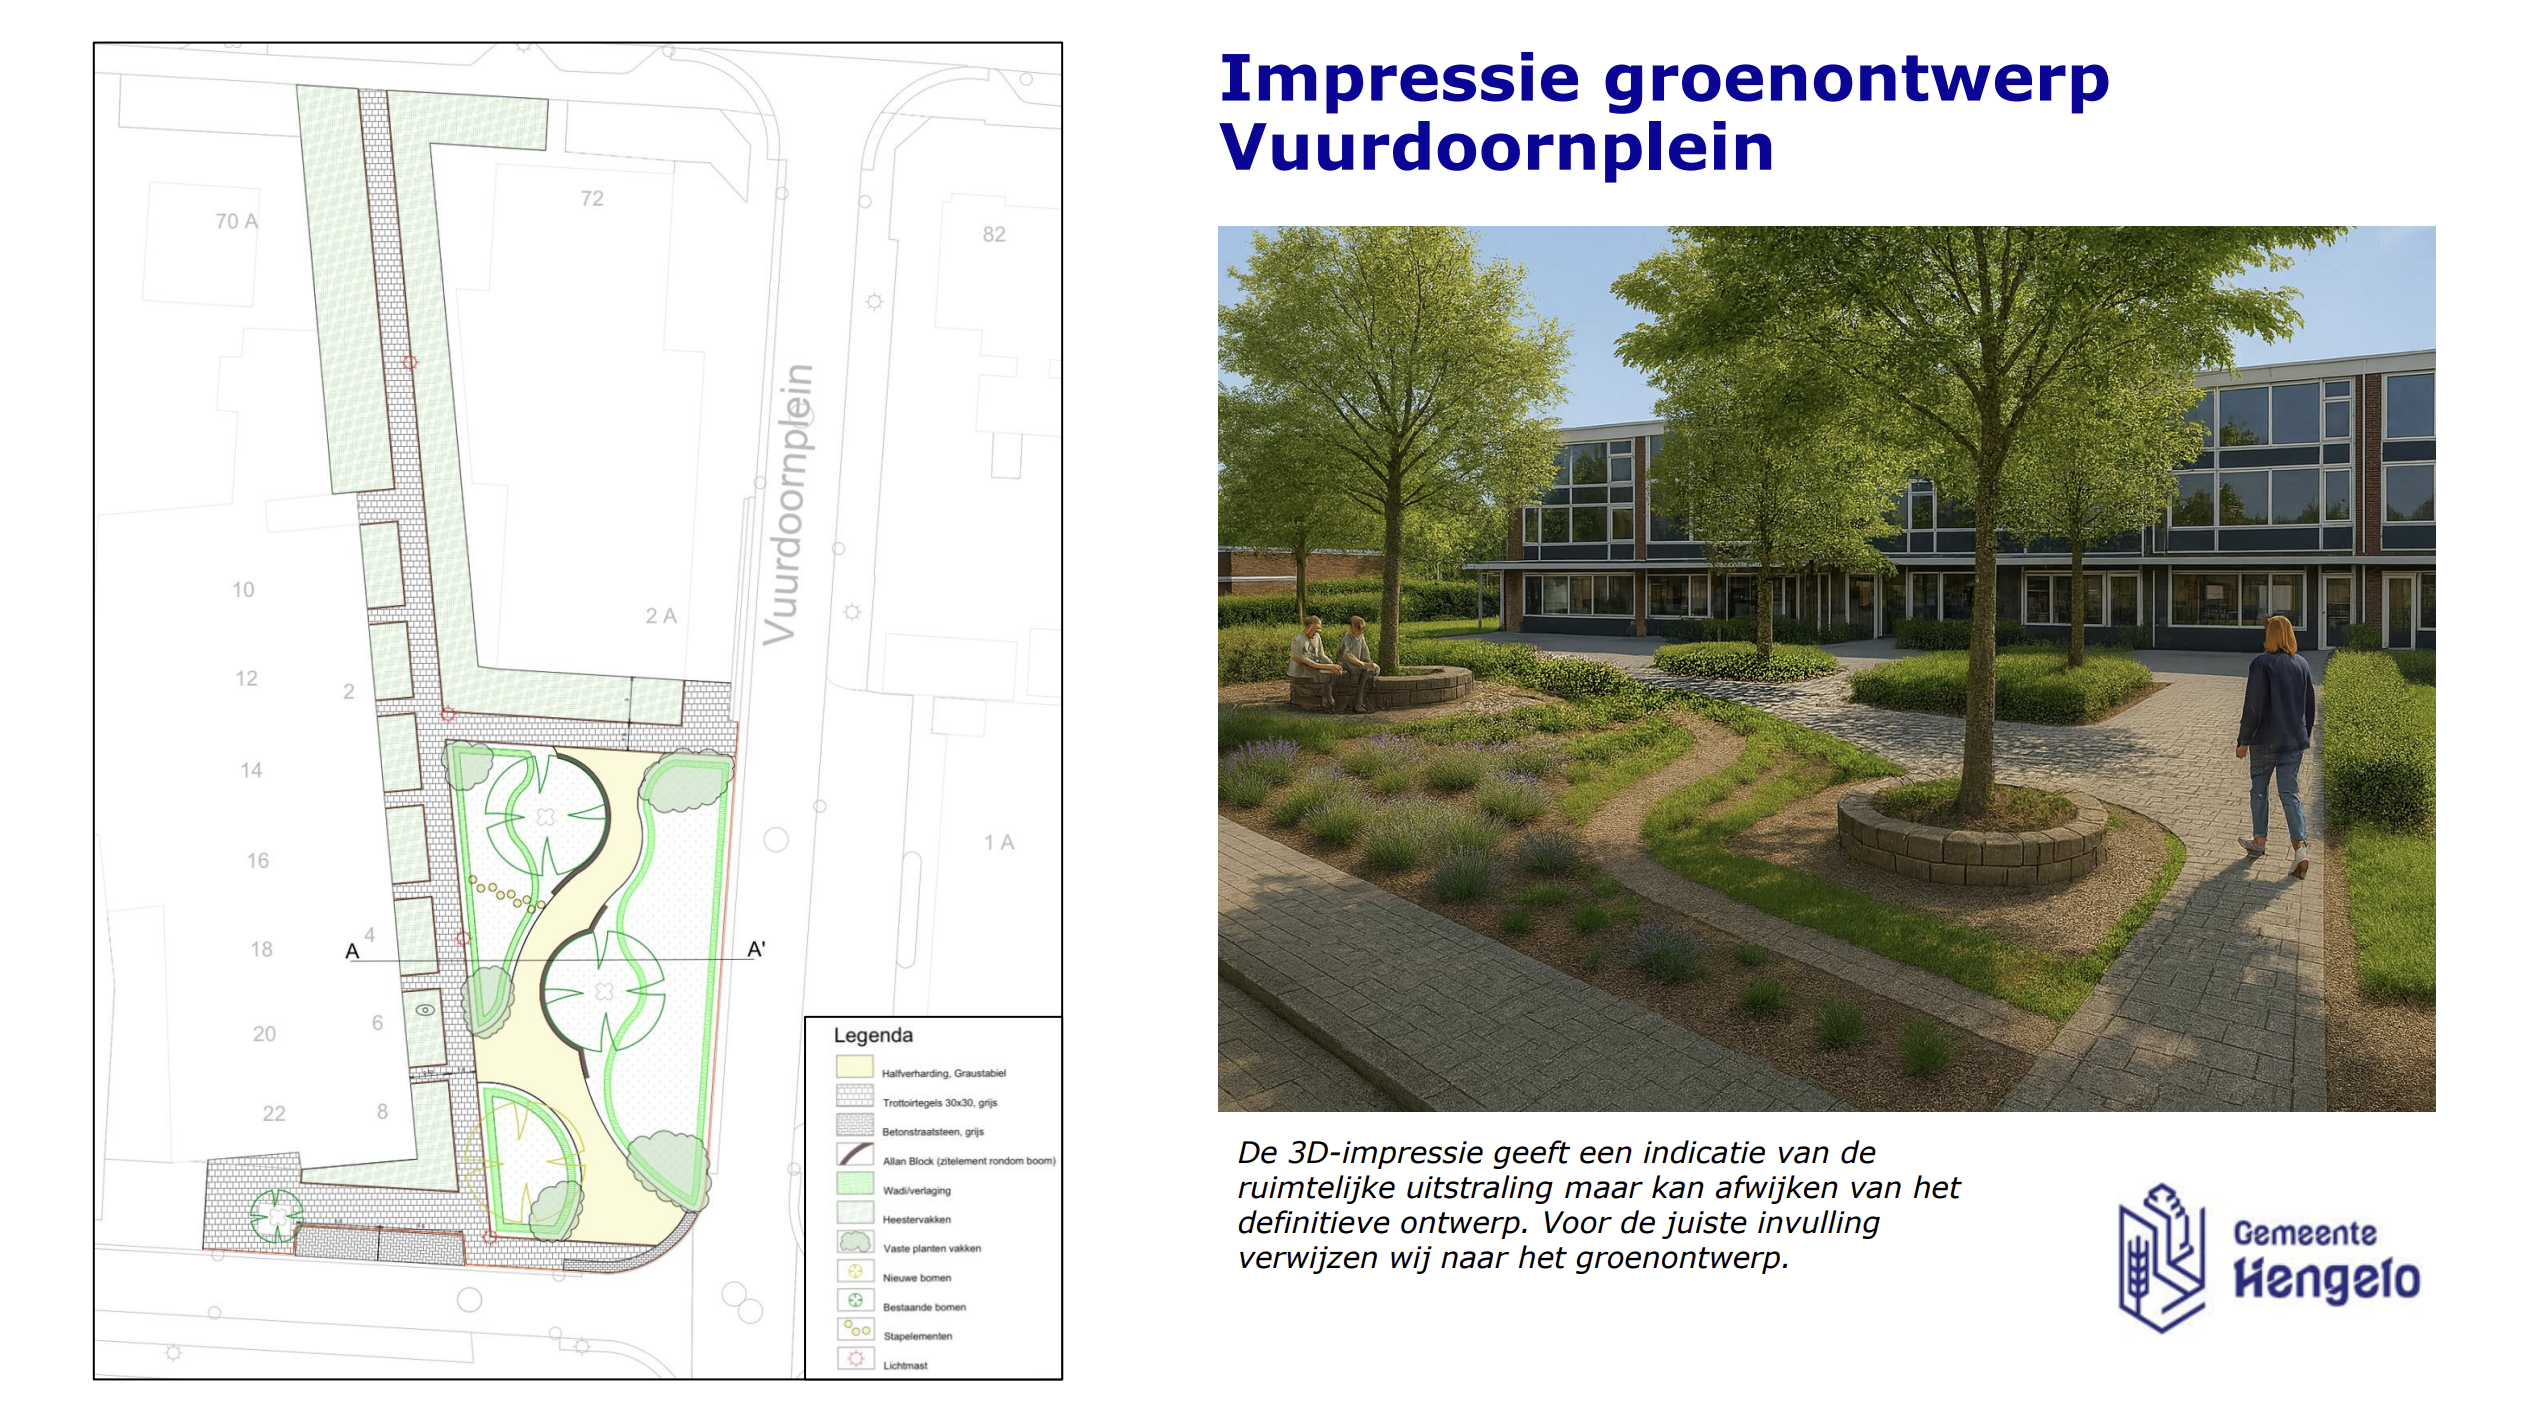This screenshot has height=1412, width=2524.
Task: Click the green Wadi/verlaging legend swatch
Action: (x=855, y=1183)
